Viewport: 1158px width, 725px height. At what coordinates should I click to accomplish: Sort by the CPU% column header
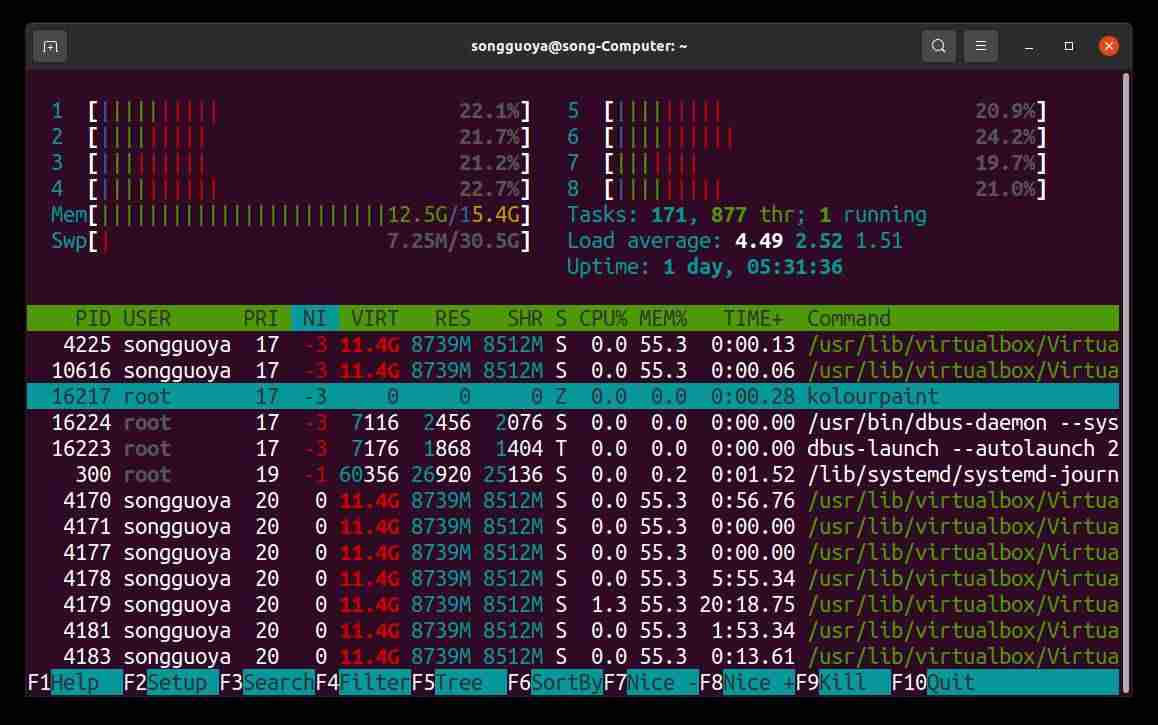point(603,319)
